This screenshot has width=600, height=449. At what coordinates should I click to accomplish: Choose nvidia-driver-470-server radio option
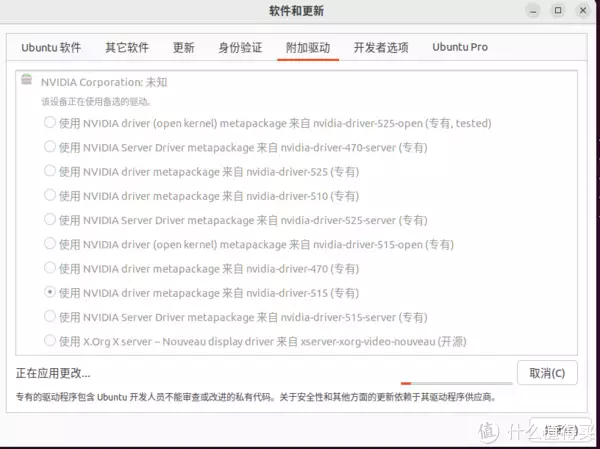click(50, 147)
